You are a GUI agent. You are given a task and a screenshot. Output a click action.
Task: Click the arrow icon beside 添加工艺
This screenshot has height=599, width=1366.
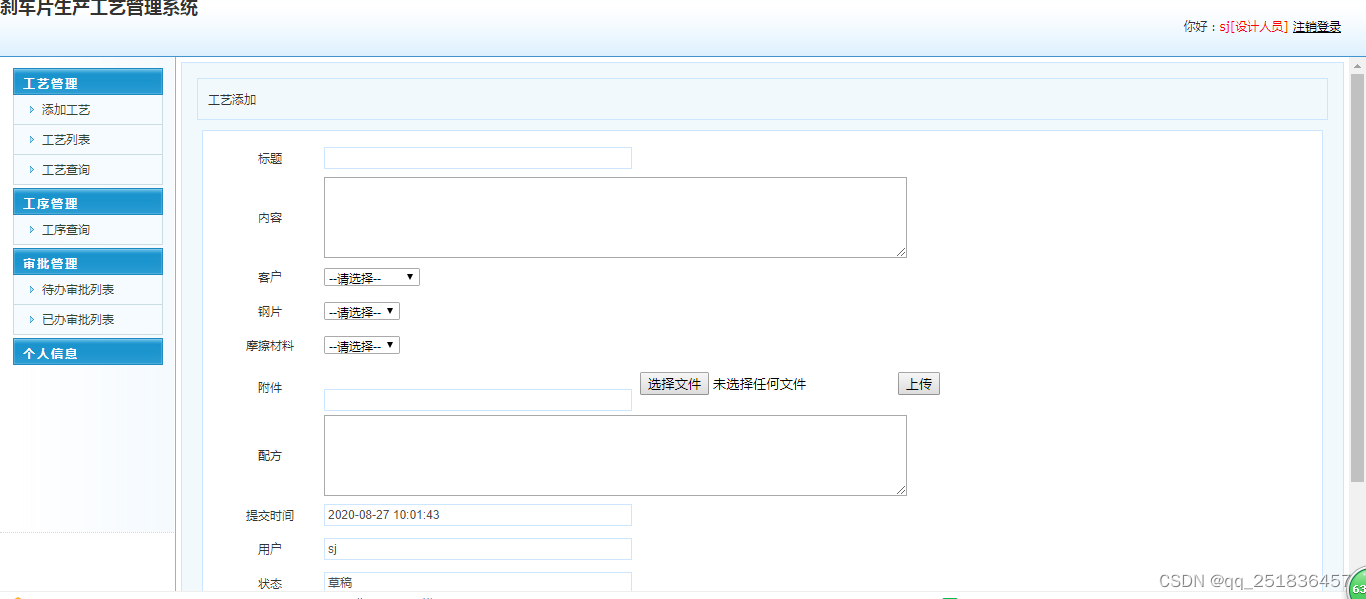pyautogui.click(x=32, y=110)
